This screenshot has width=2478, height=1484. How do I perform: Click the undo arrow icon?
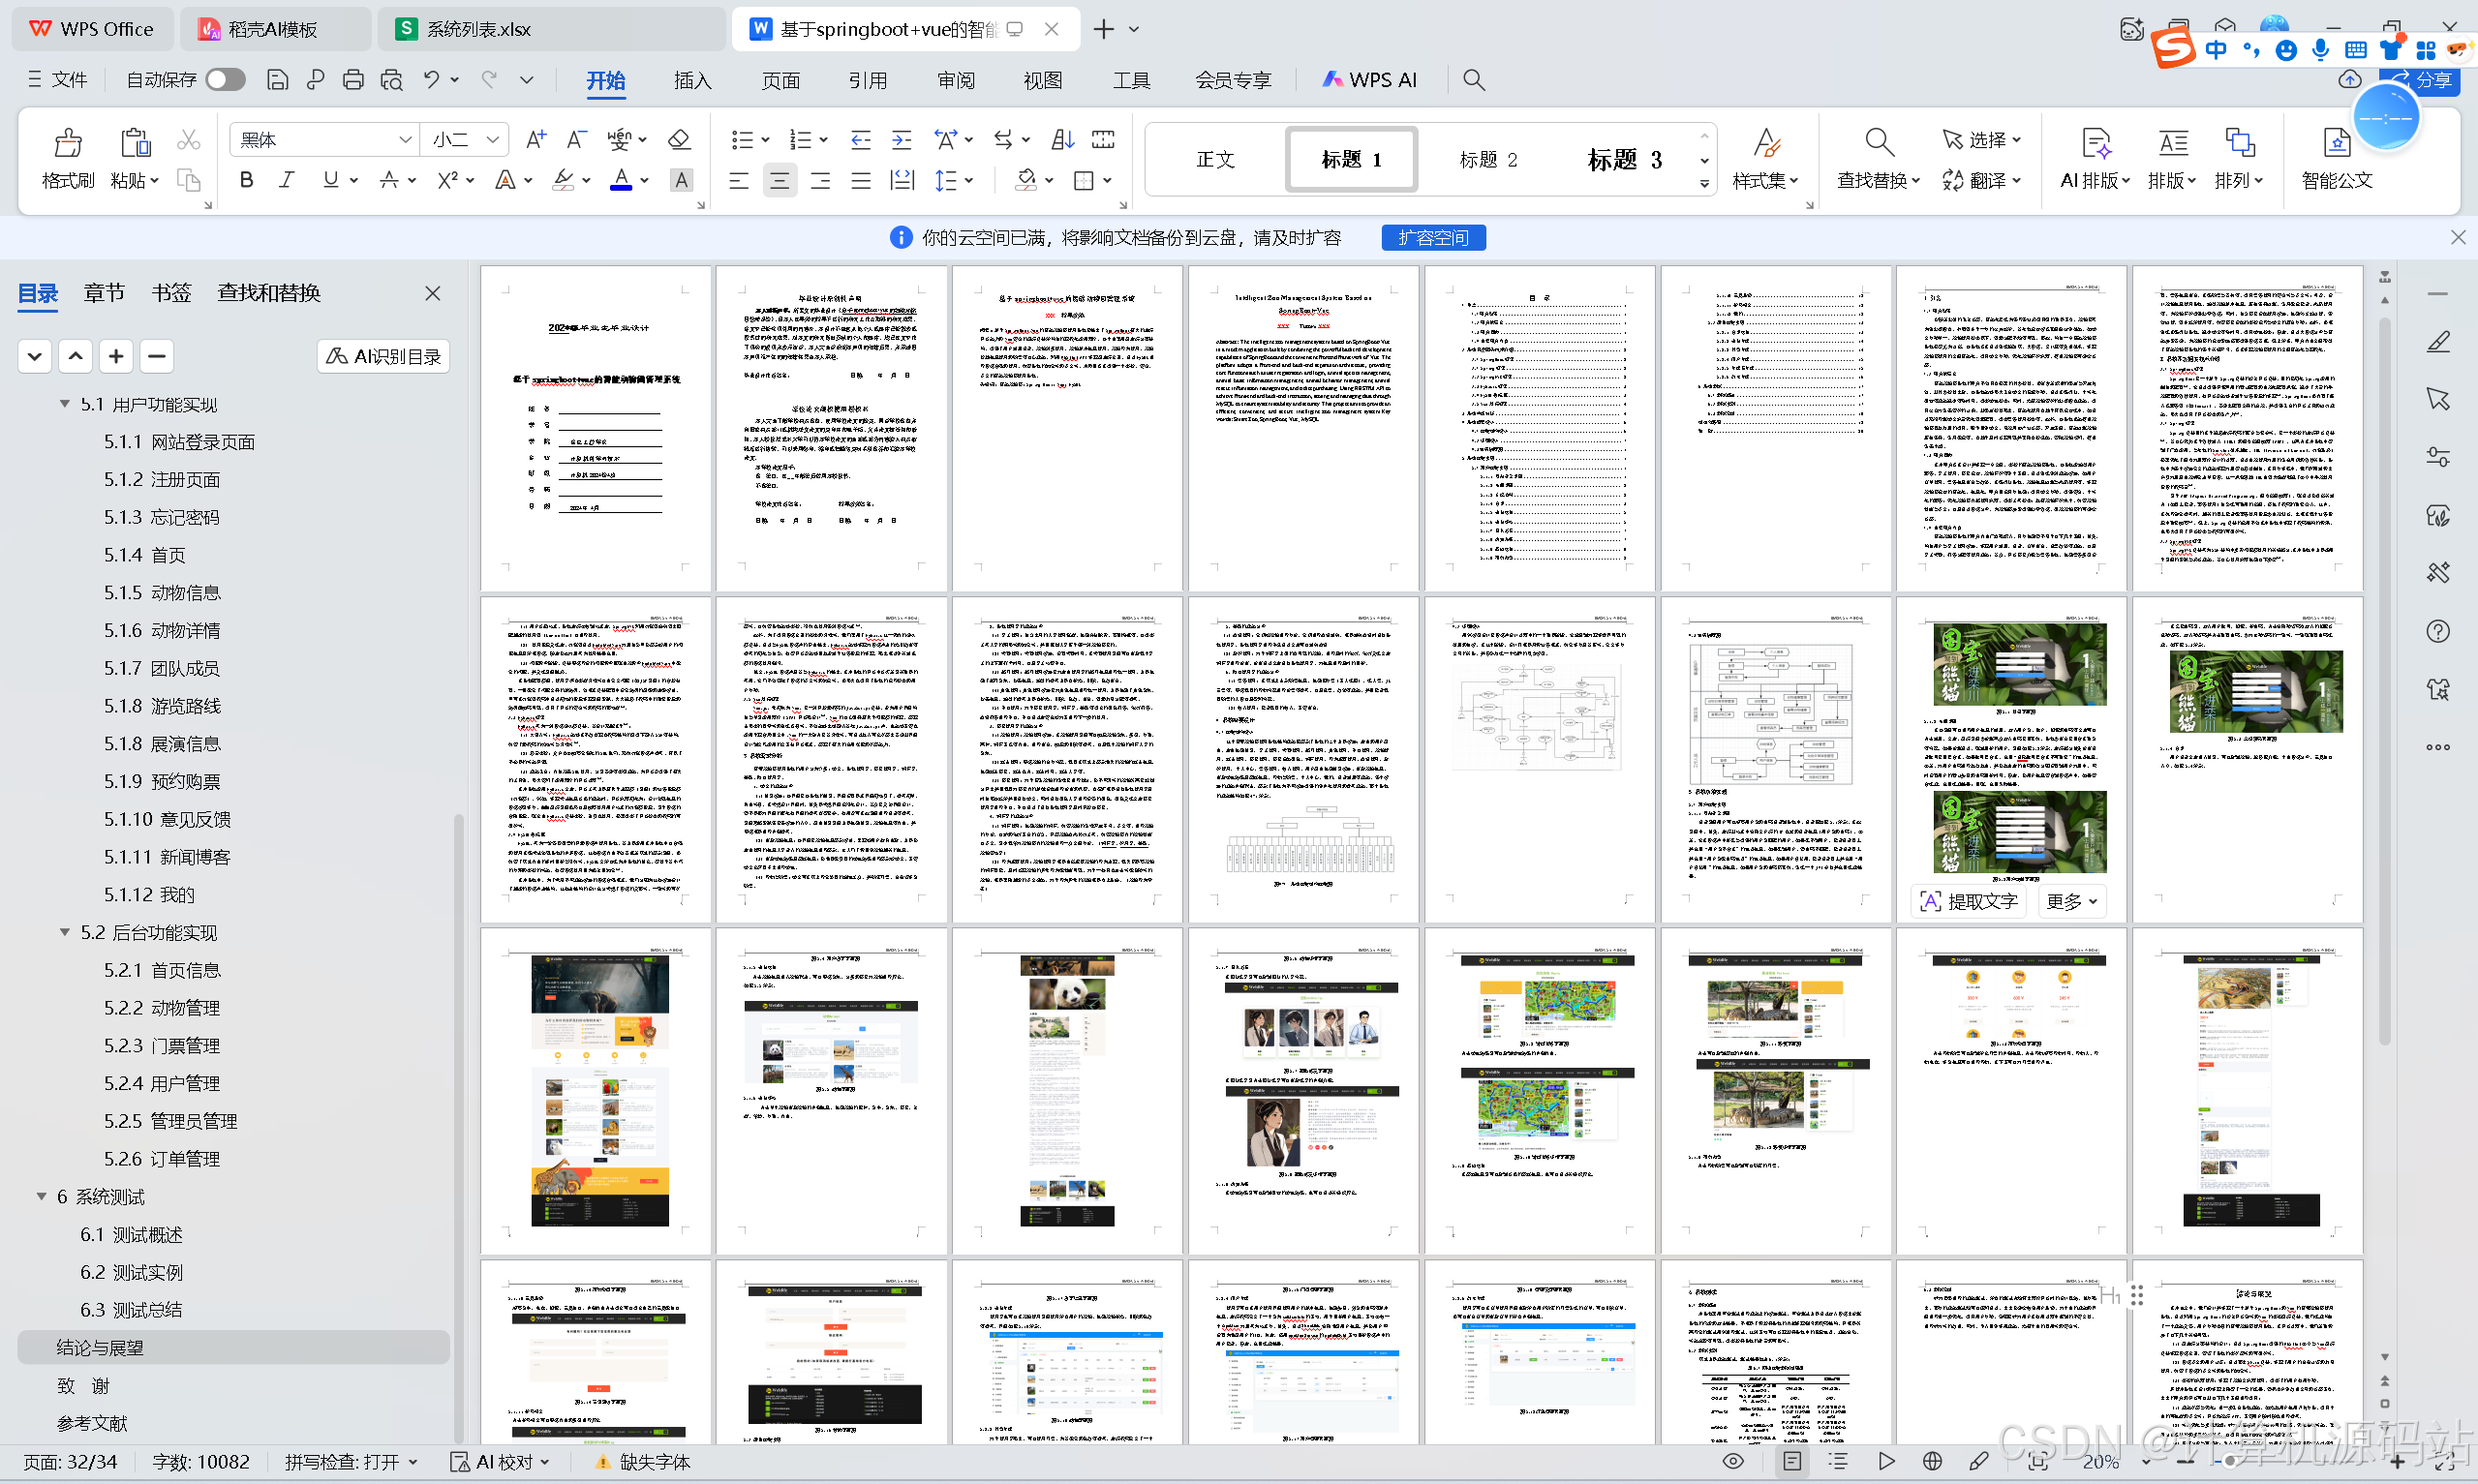431,80
